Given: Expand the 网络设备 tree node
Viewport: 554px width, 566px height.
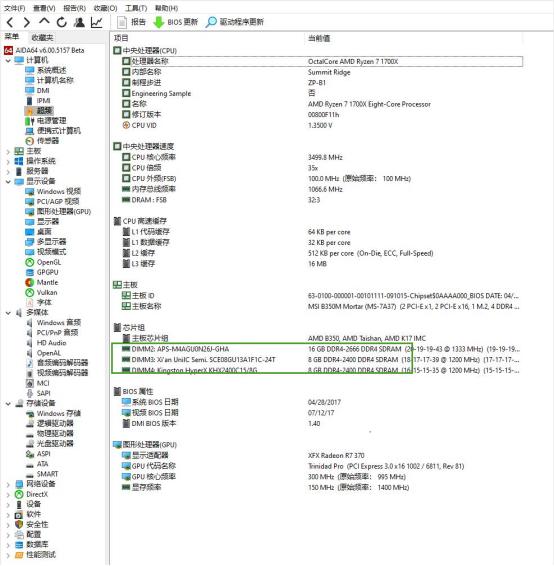Looking at the screenshot, I should pos(8,485).
